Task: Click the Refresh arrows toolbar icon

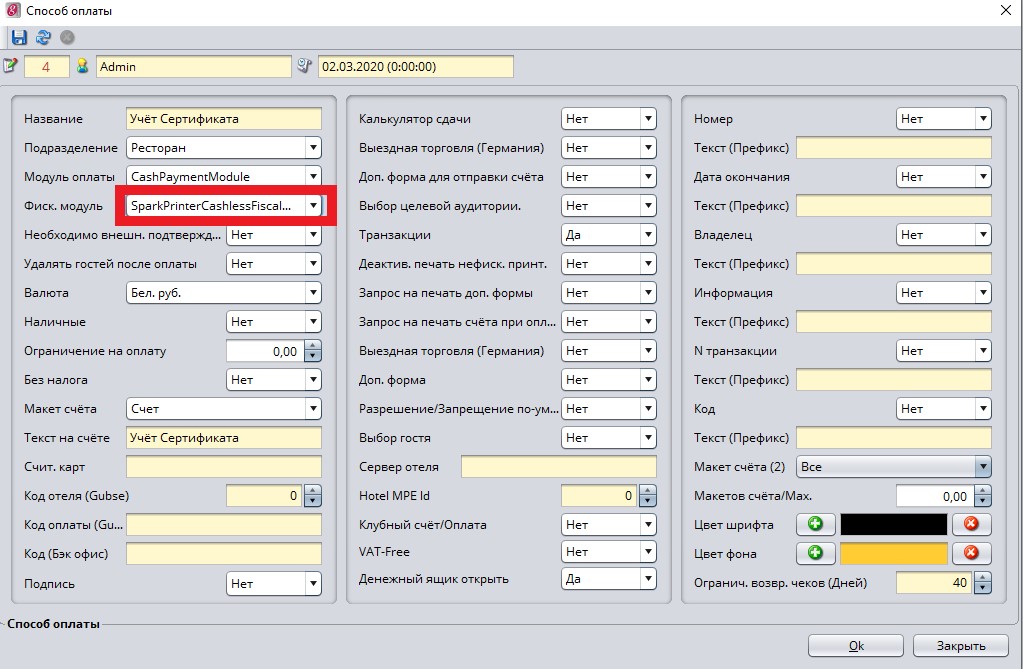Action: 43,38
